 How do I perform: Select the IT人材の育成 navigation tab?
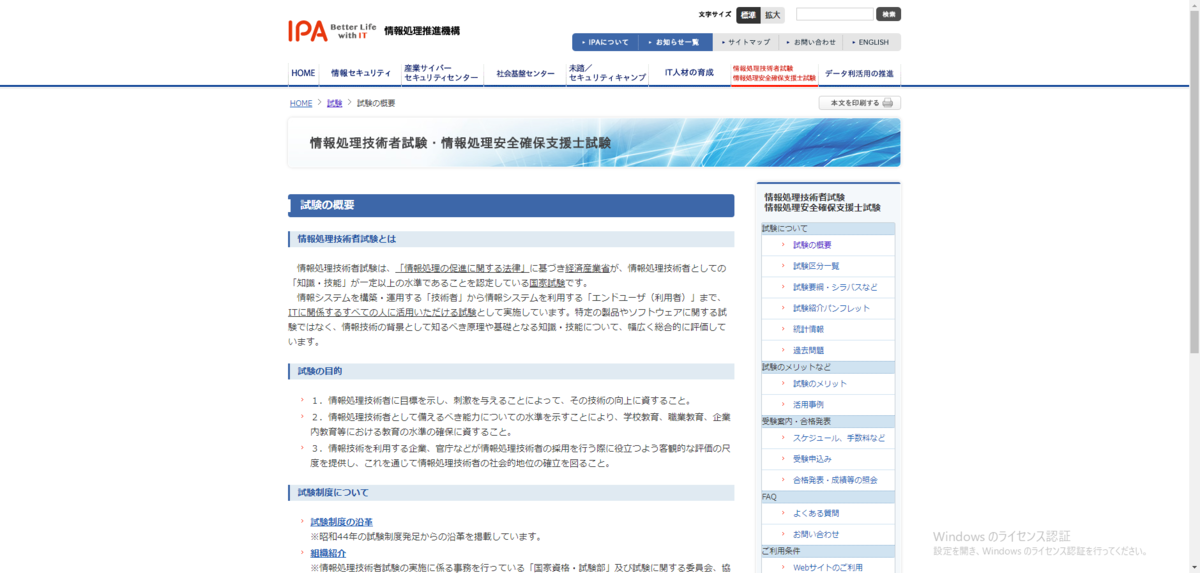(x=689, y=74)
